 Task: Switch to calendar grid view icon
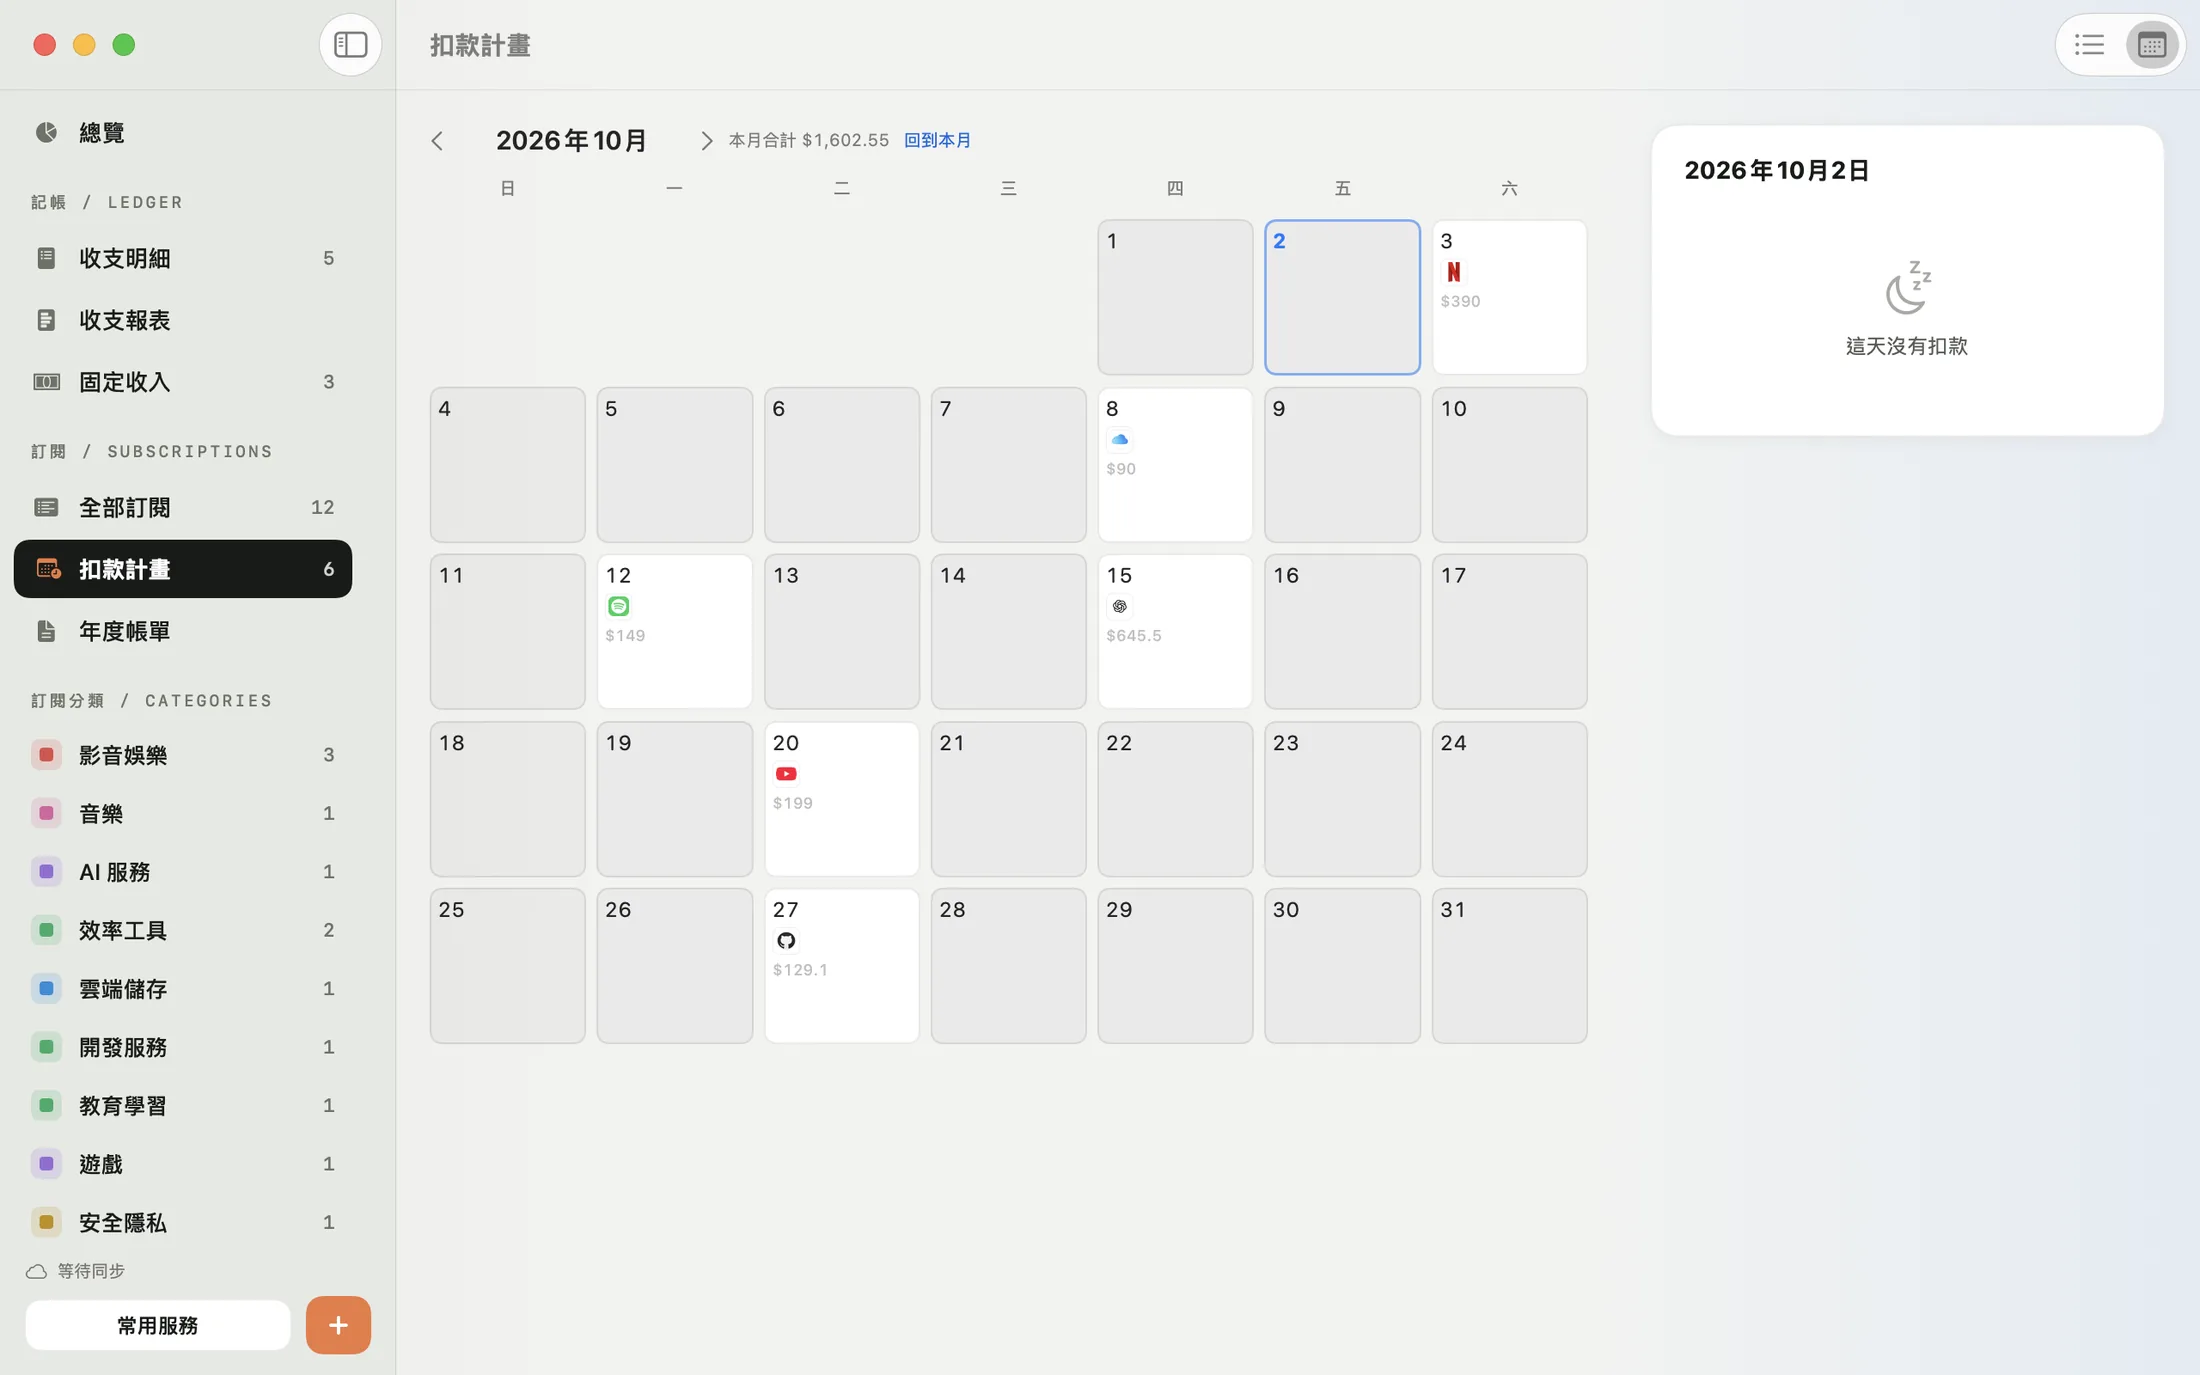click(x=2151, y=44)
